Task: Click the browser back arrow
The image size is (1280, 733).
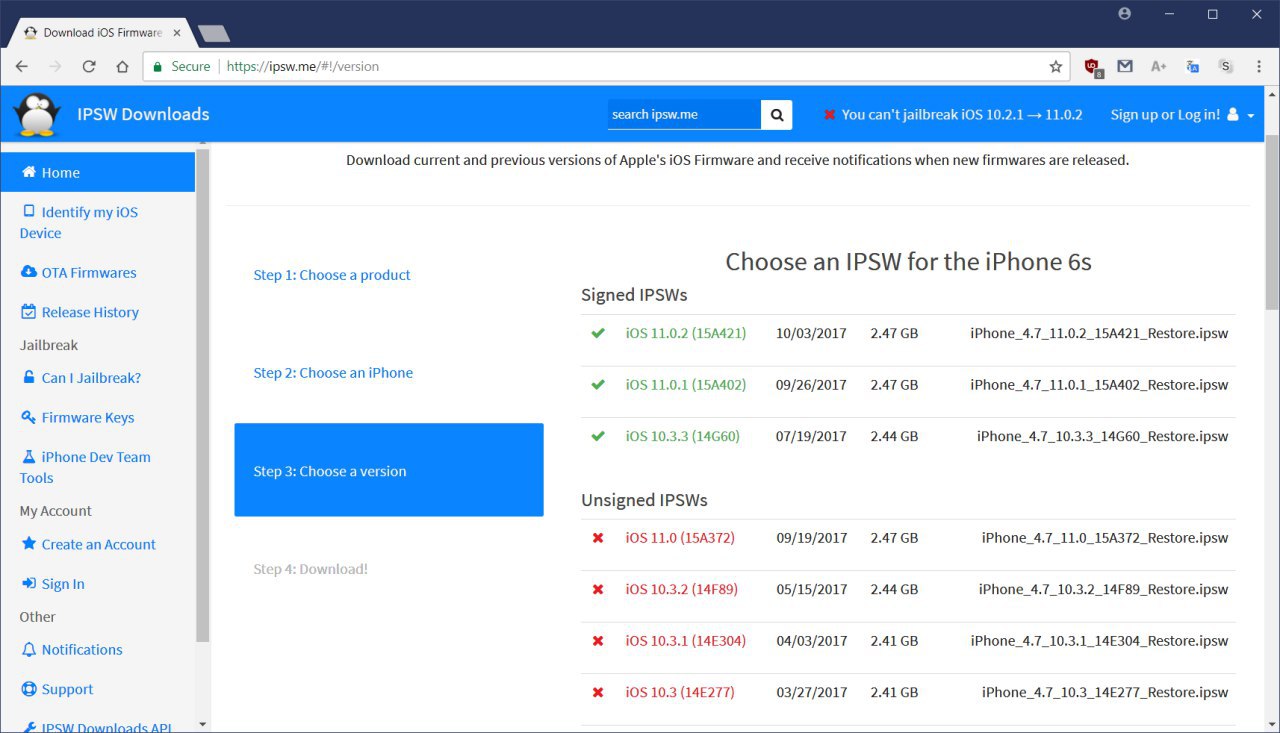Action: point(22,66)
